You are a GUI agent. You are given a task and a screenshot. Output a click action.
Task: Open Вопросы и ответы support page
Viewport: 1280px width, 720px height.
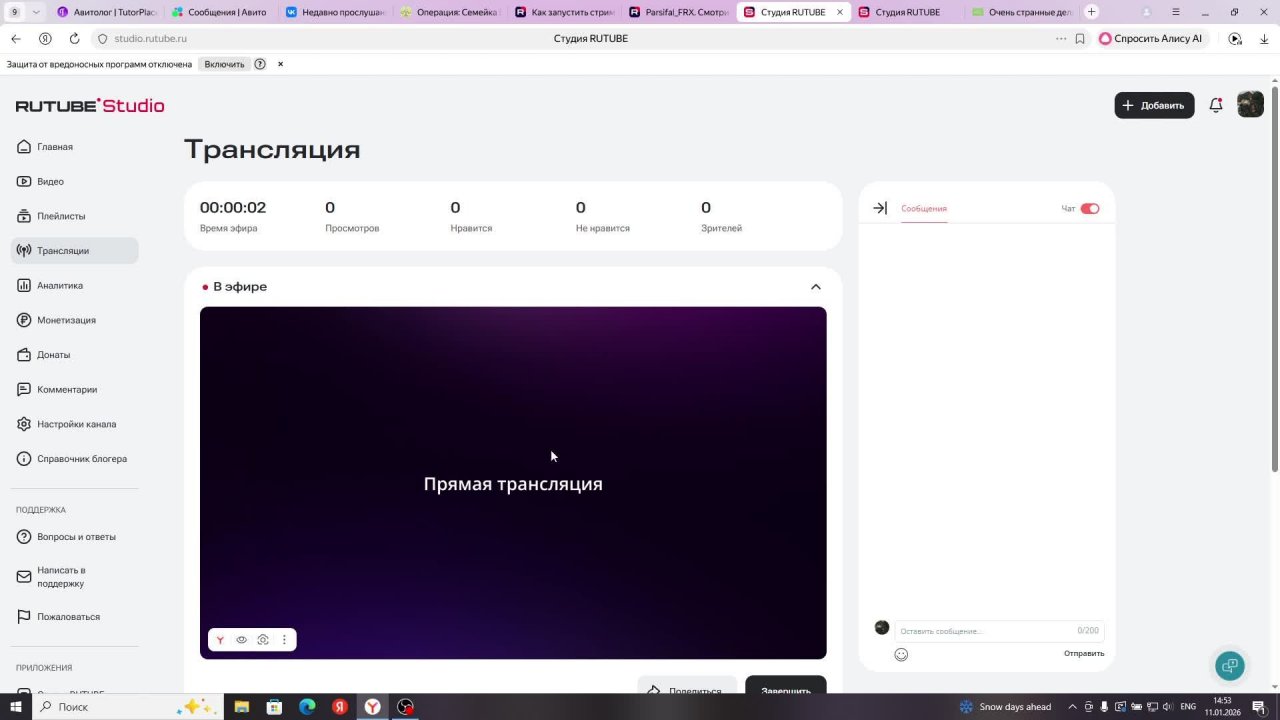pos(74,537)
